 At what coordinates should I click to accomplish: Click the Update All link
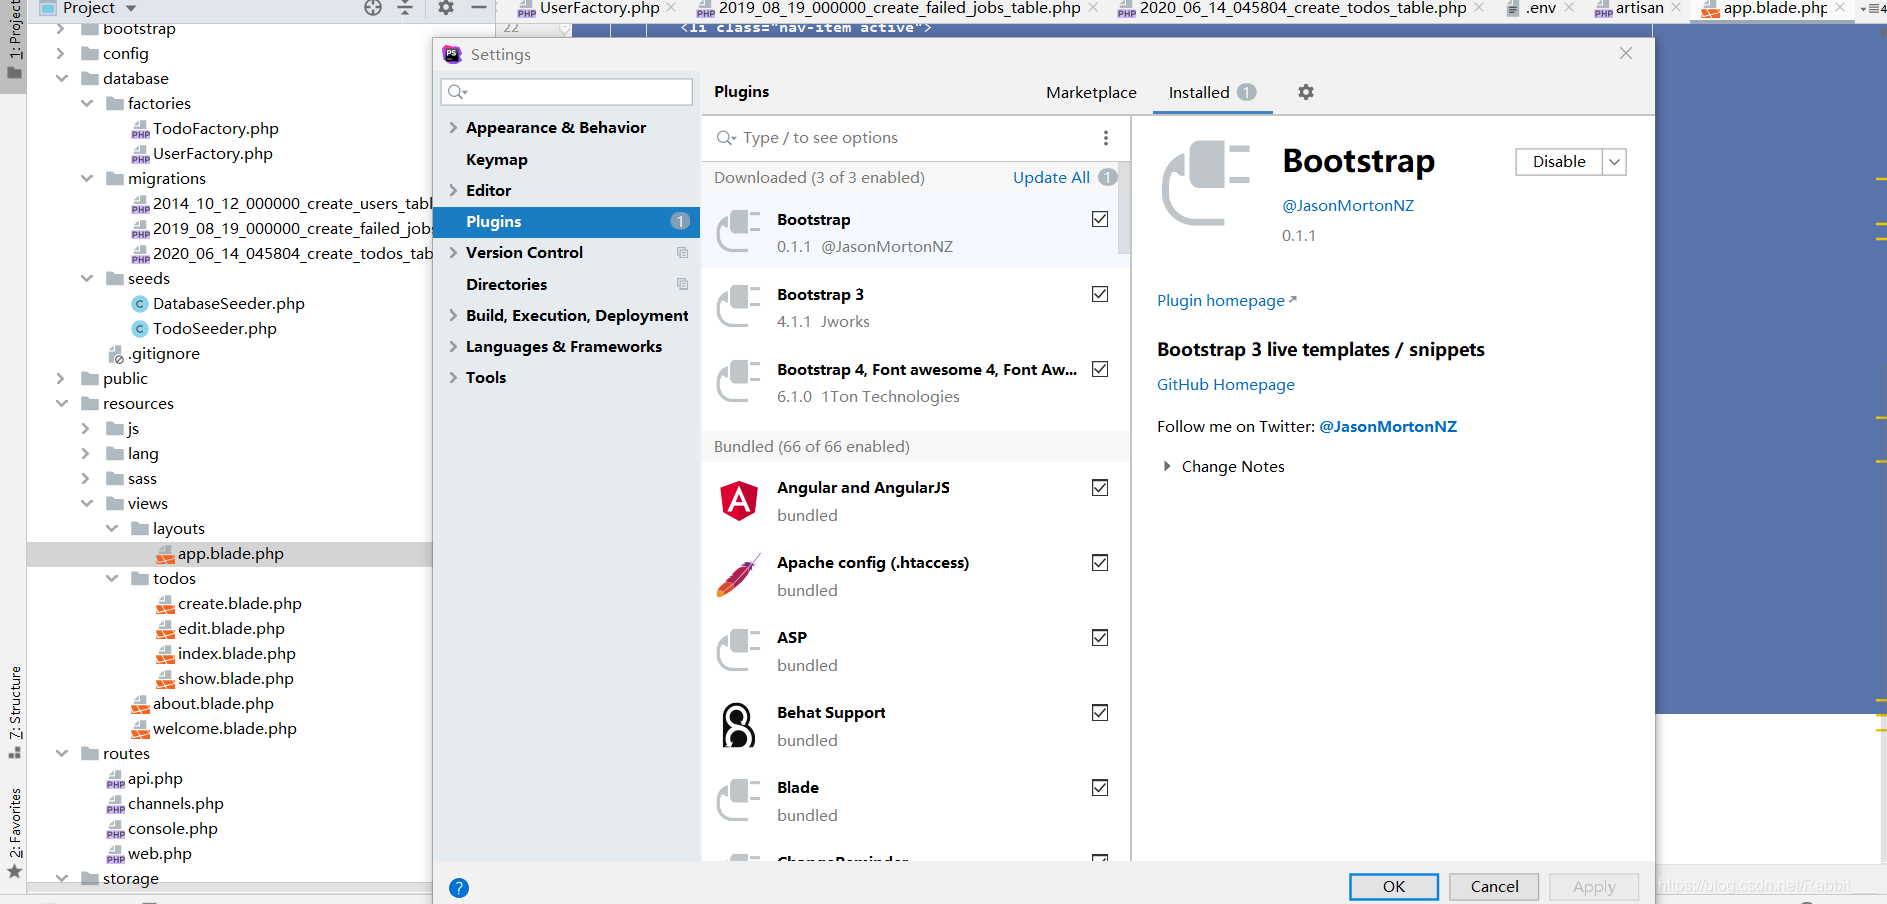pyautogui.click(x=1051, y=177)
